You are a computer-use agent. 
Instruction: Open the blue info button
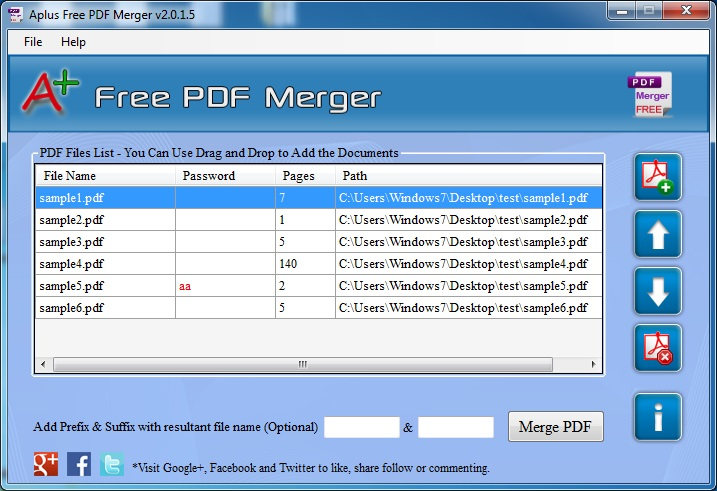pos(658,417)
